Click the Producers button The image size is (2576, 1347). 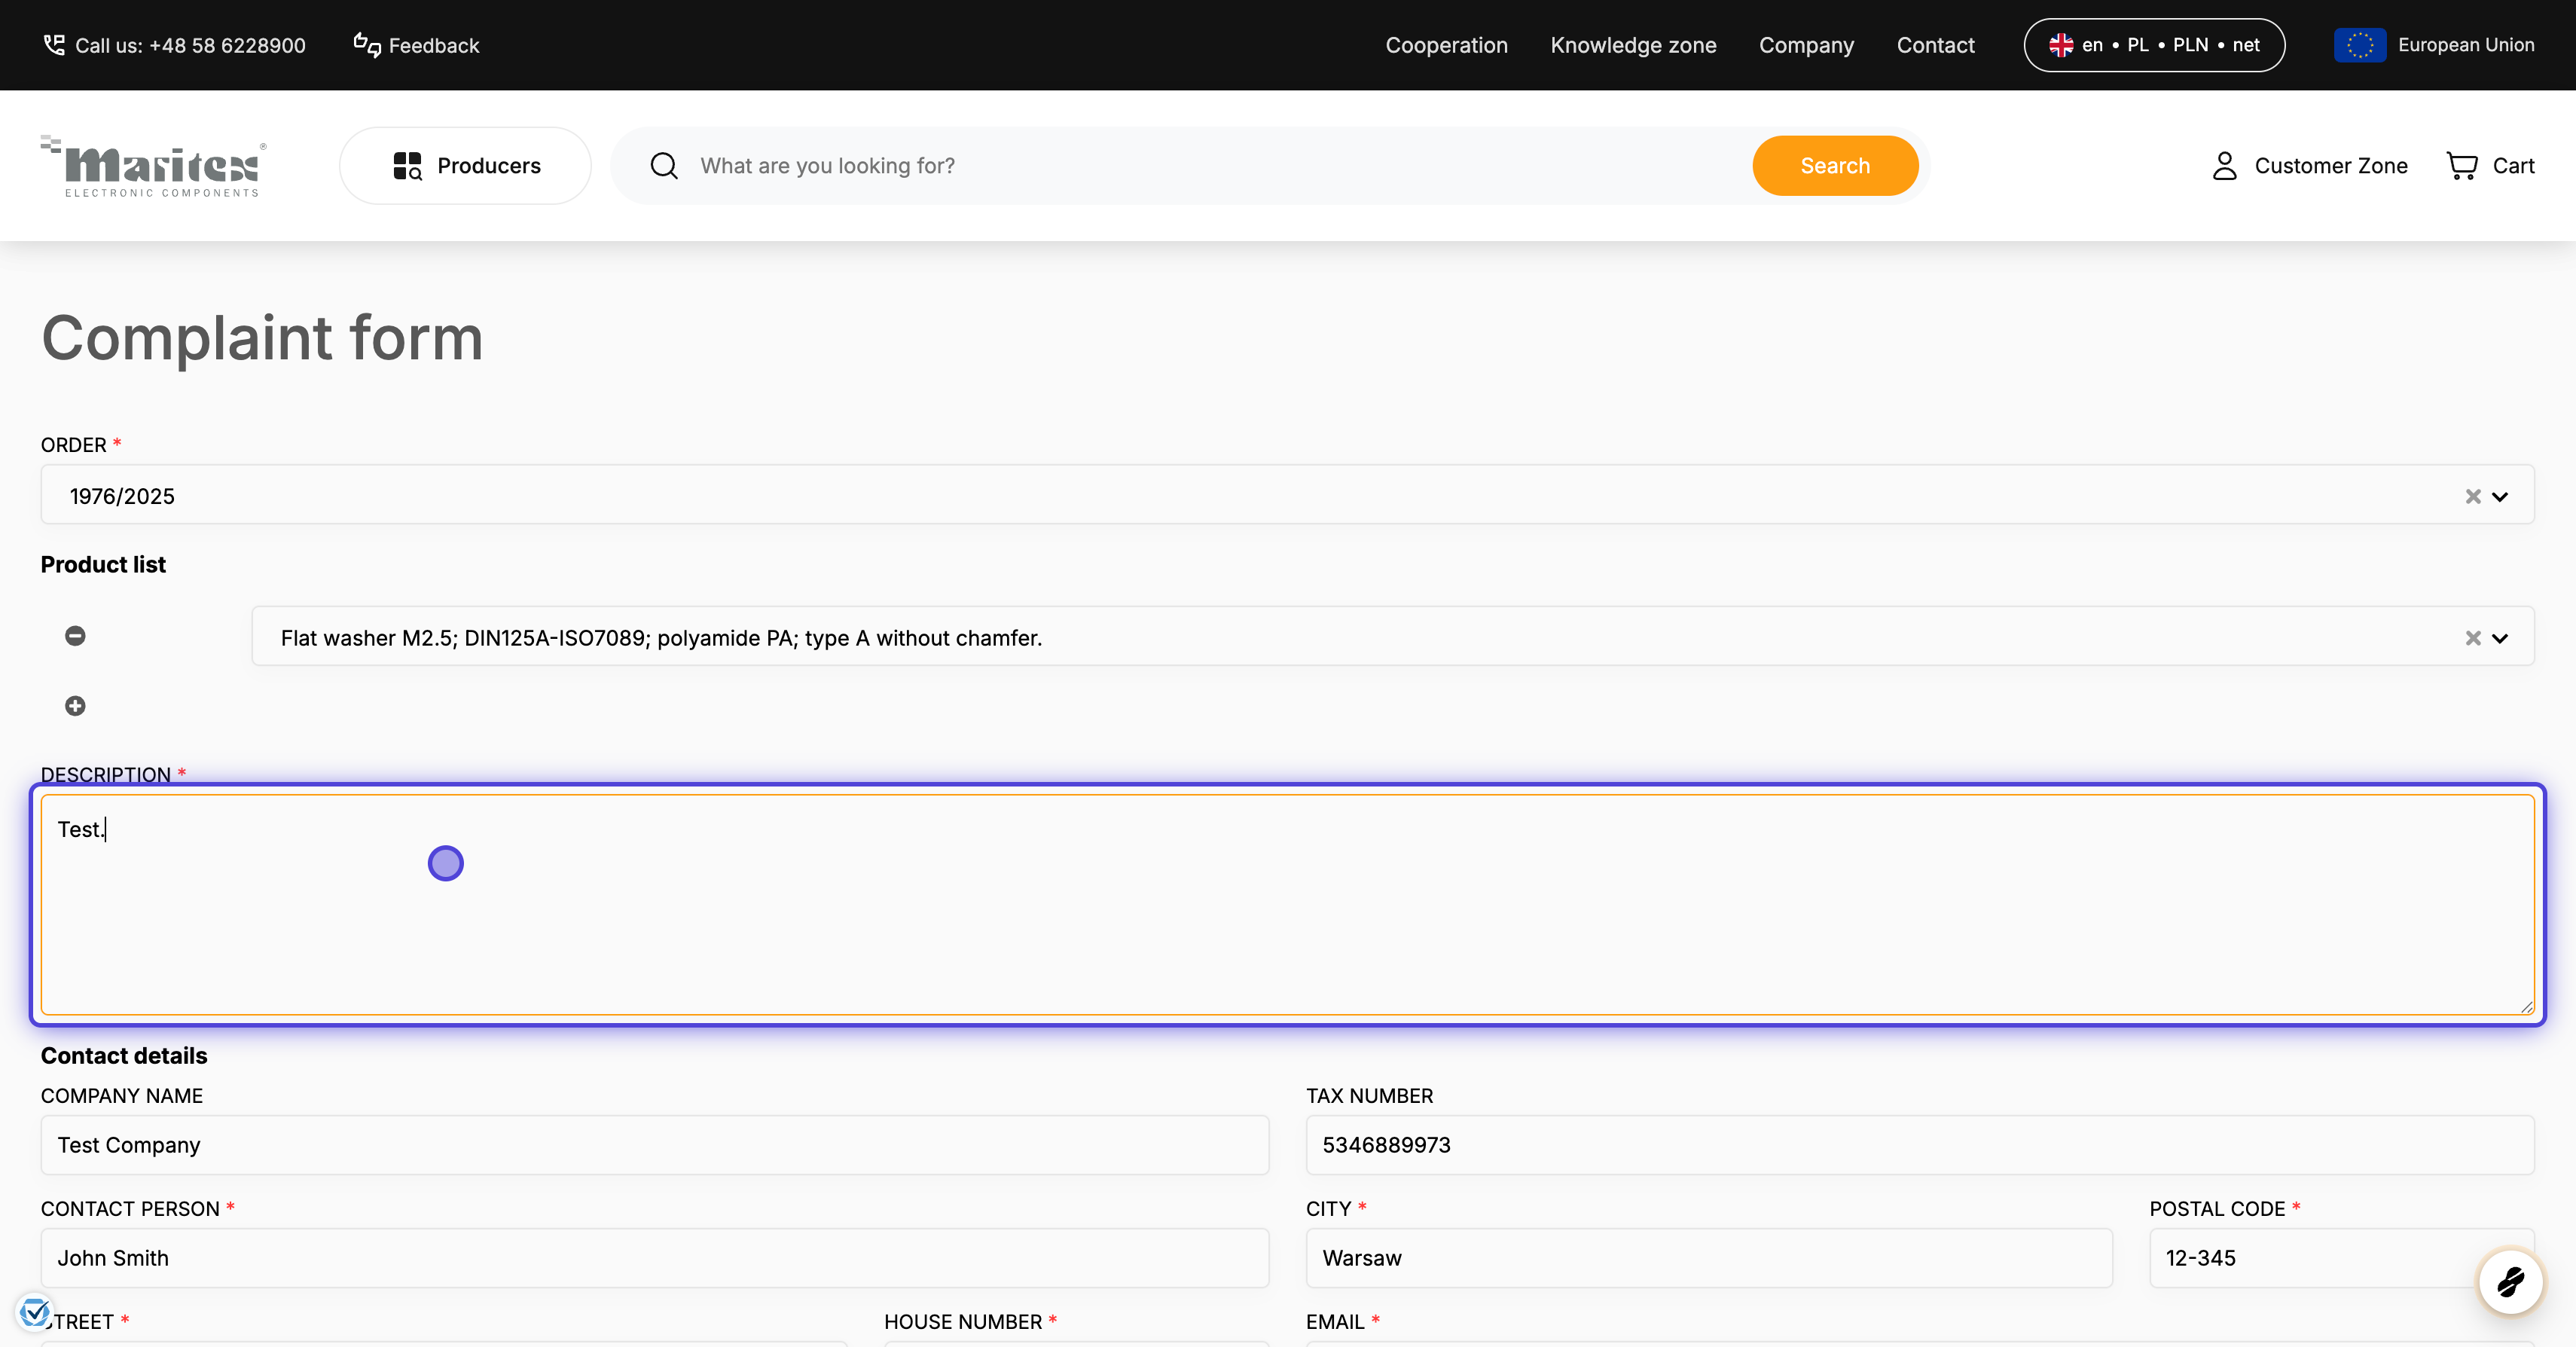pyautogui.click(x=466, y=166)
